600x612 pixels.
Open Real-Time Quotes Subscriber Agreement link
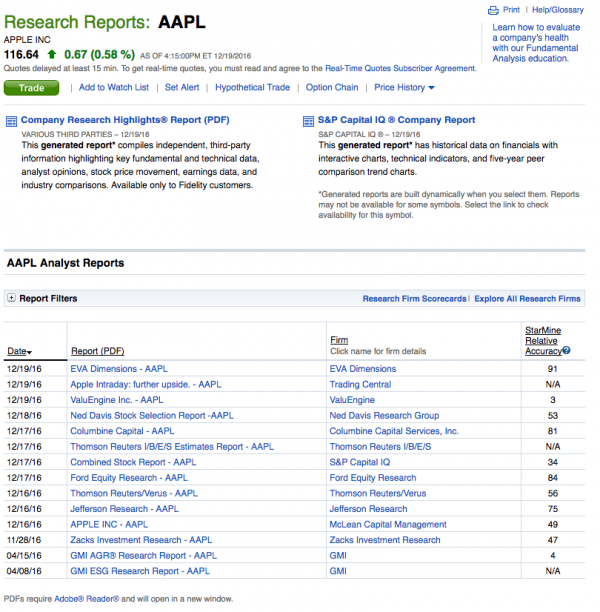click(400, 68)
